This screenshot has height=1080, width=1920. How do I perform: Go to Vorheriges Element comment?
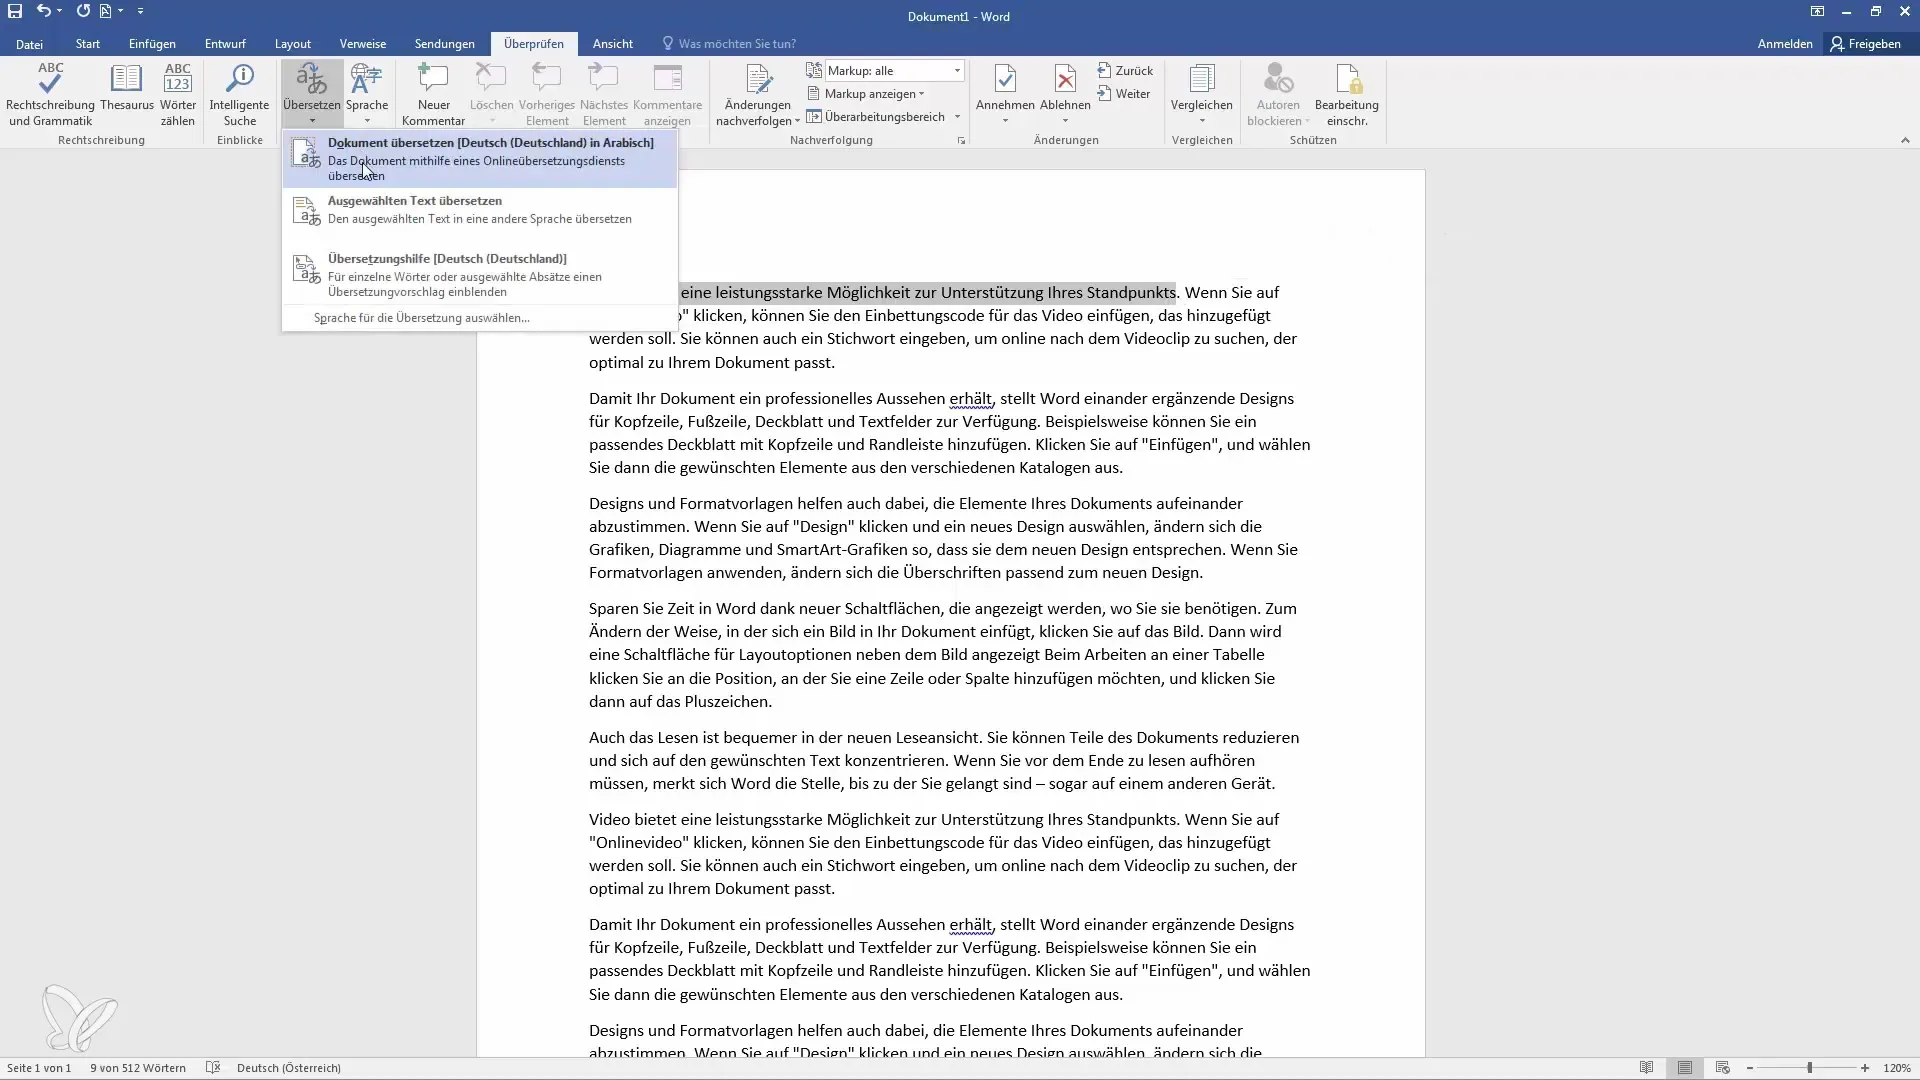(547, 95)
